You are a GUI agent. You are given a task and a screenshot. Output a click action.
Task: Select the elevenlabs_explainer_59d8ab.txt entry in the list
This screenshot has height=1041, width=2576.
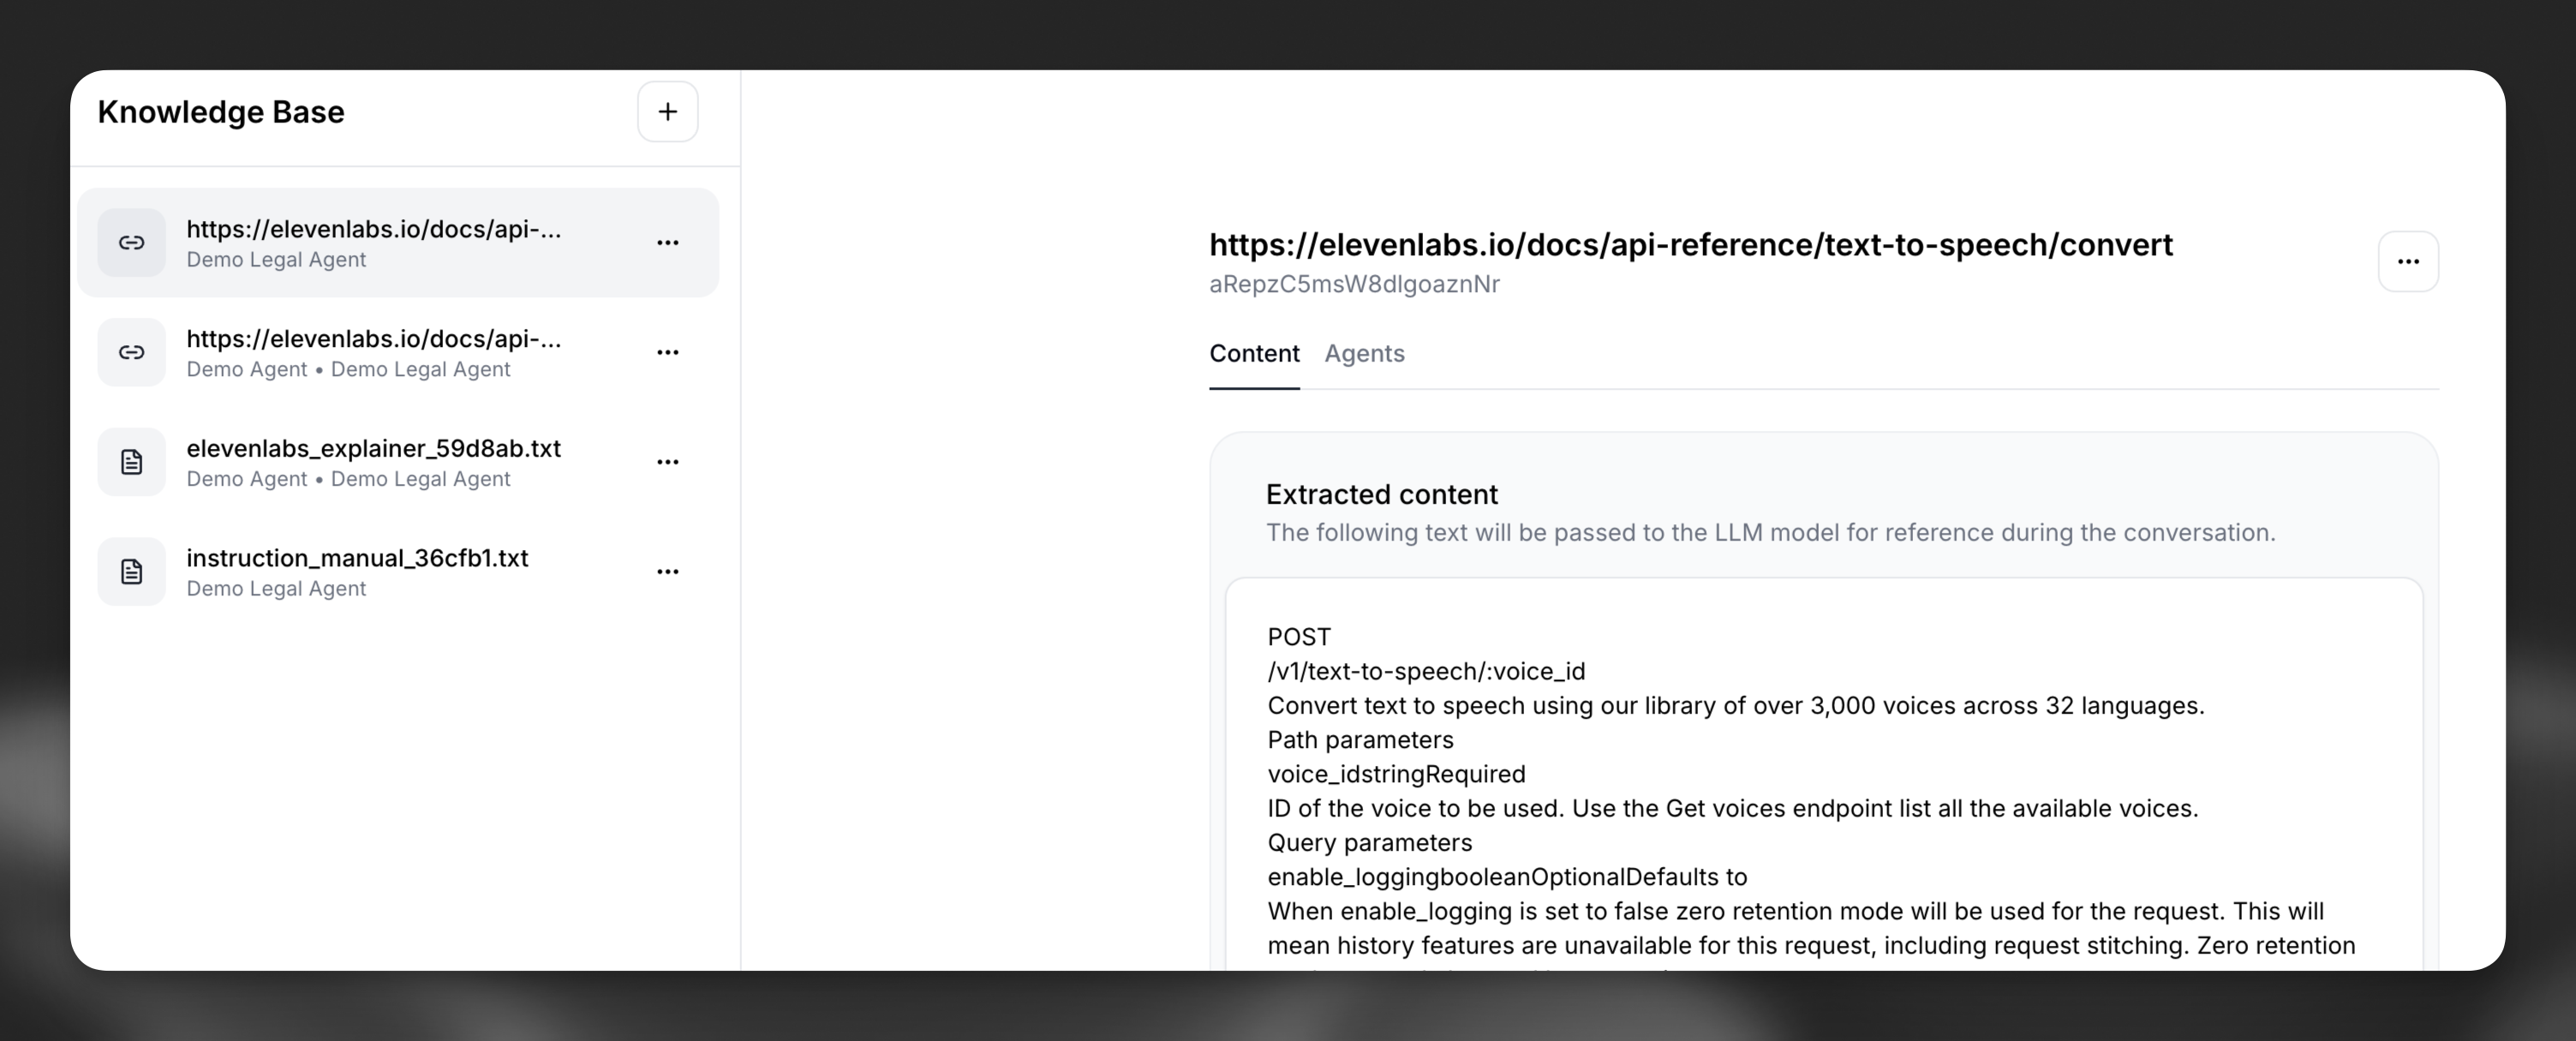[x=373, y=461]
